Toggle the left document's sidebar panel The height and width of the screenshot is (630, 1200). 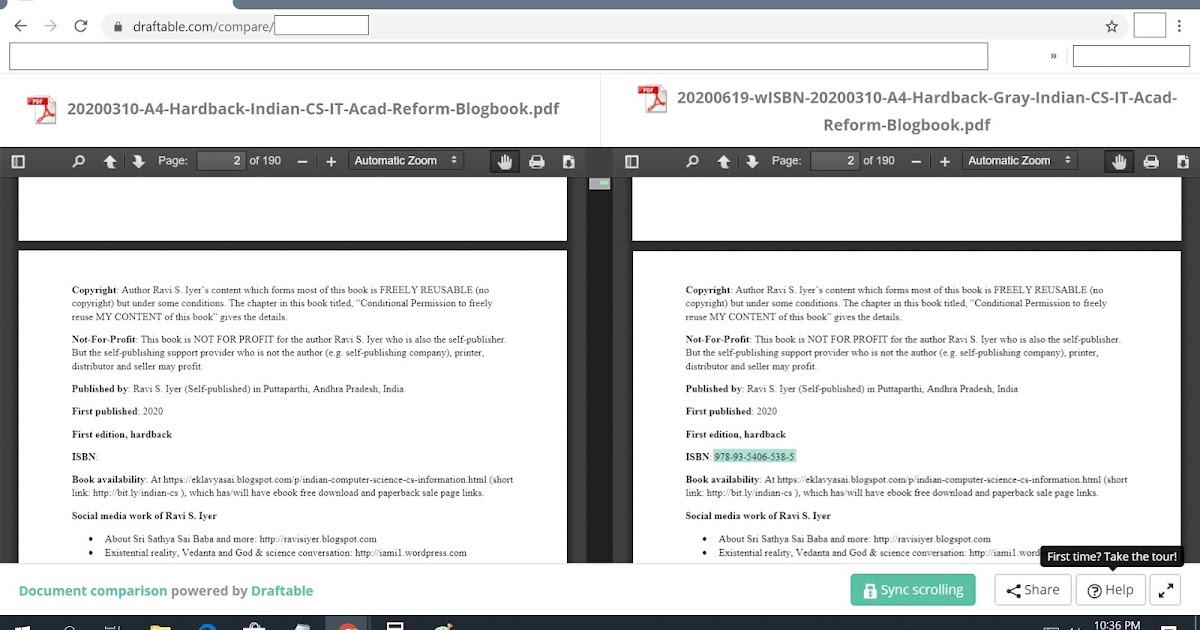click(17, 160)
